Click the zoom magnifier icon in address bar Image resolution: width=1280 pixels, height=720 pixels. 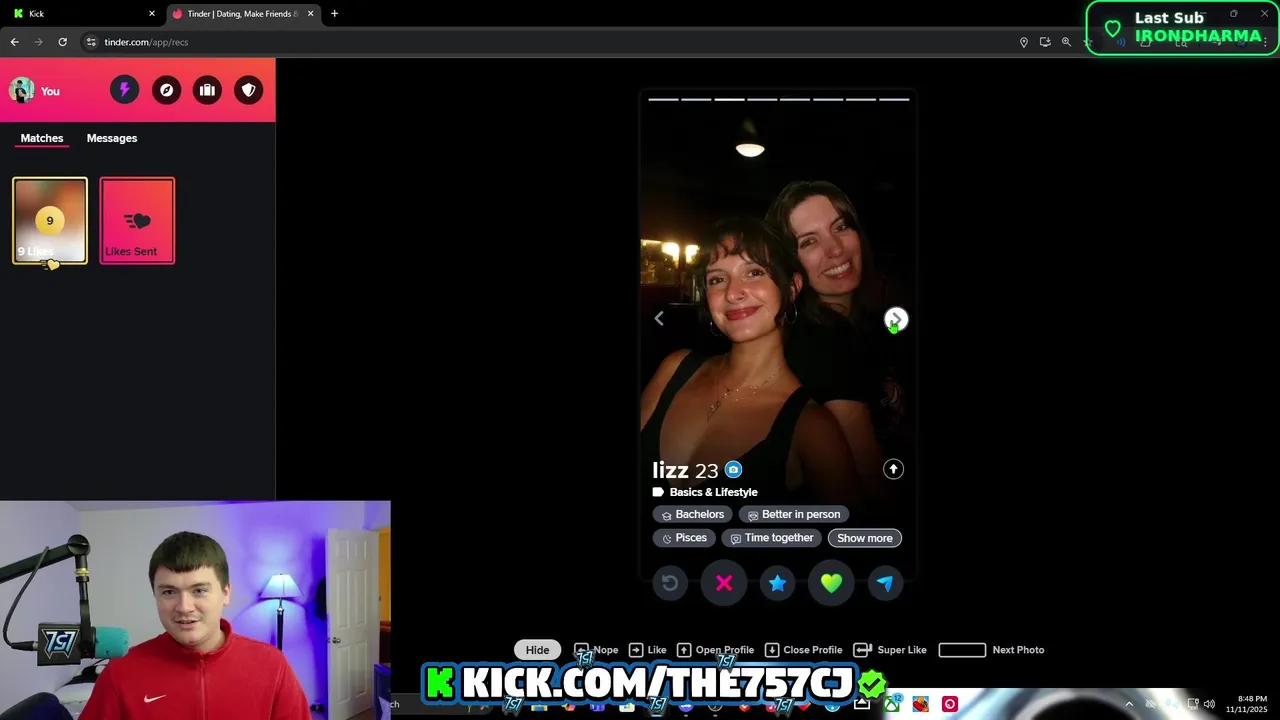pos(1066,42)
